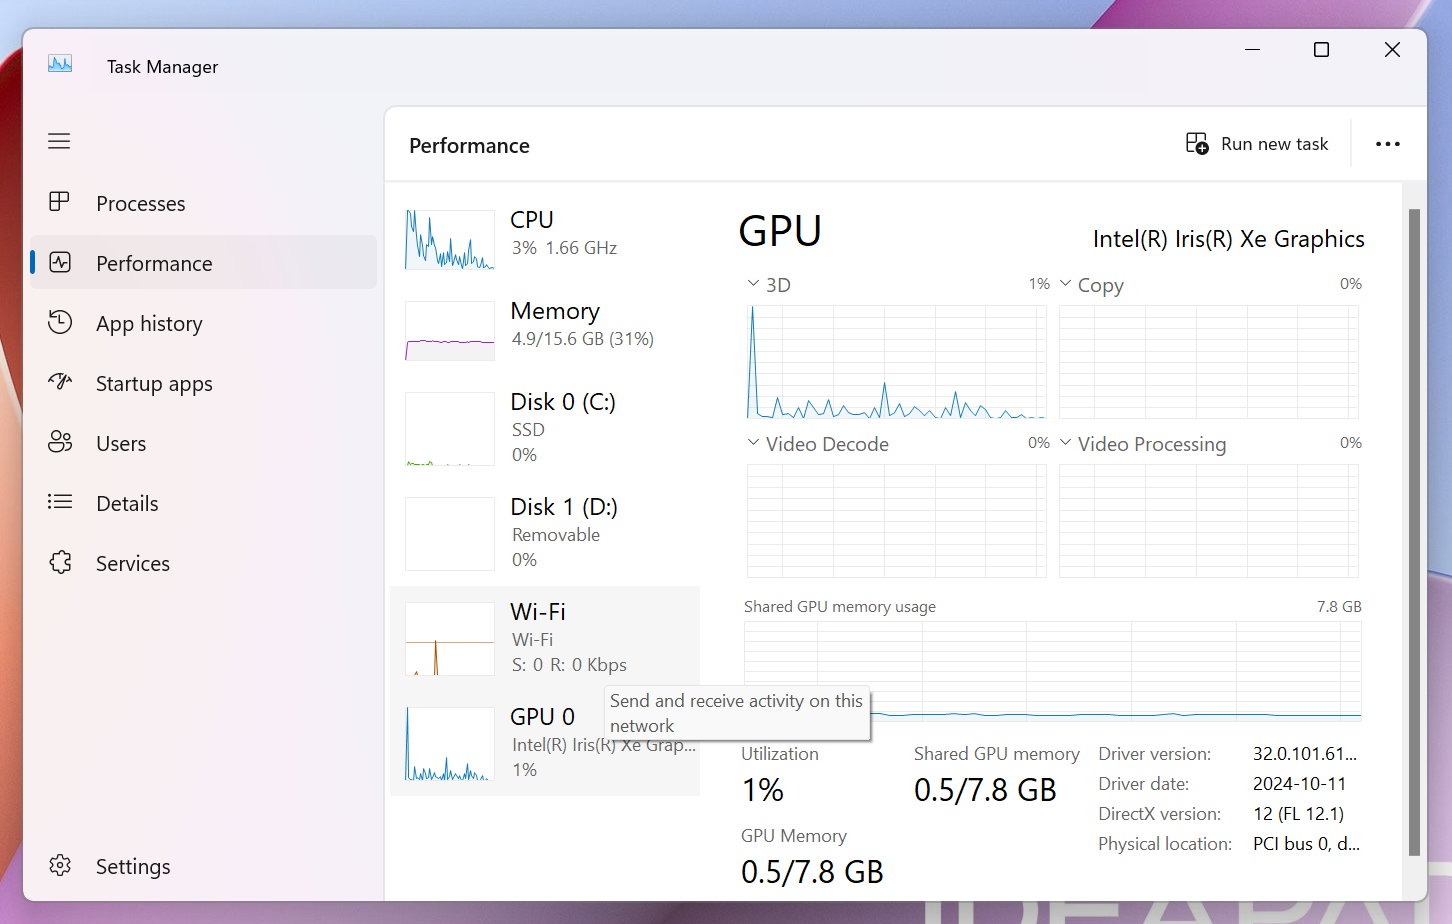Screen dimensions: 1452x924
Task: Select the Disk 0 (C:) mini graph
Action: (x=450, y=429)
